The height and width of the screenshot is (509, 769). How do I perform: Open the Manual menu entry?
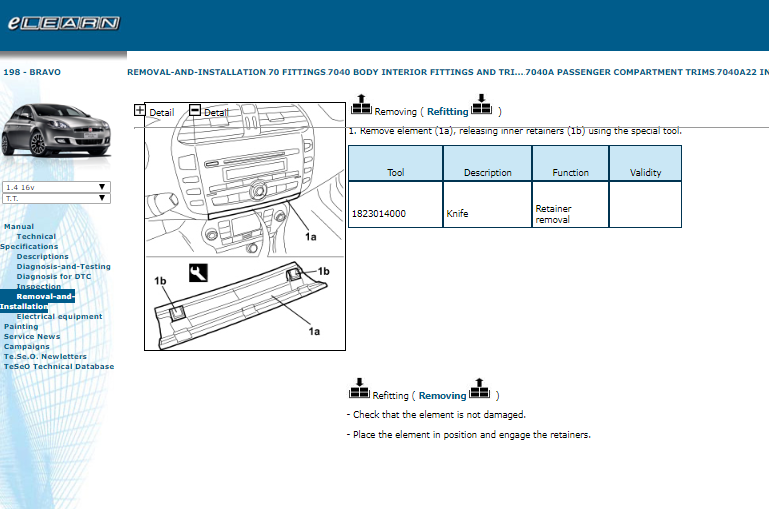point(19,227)
